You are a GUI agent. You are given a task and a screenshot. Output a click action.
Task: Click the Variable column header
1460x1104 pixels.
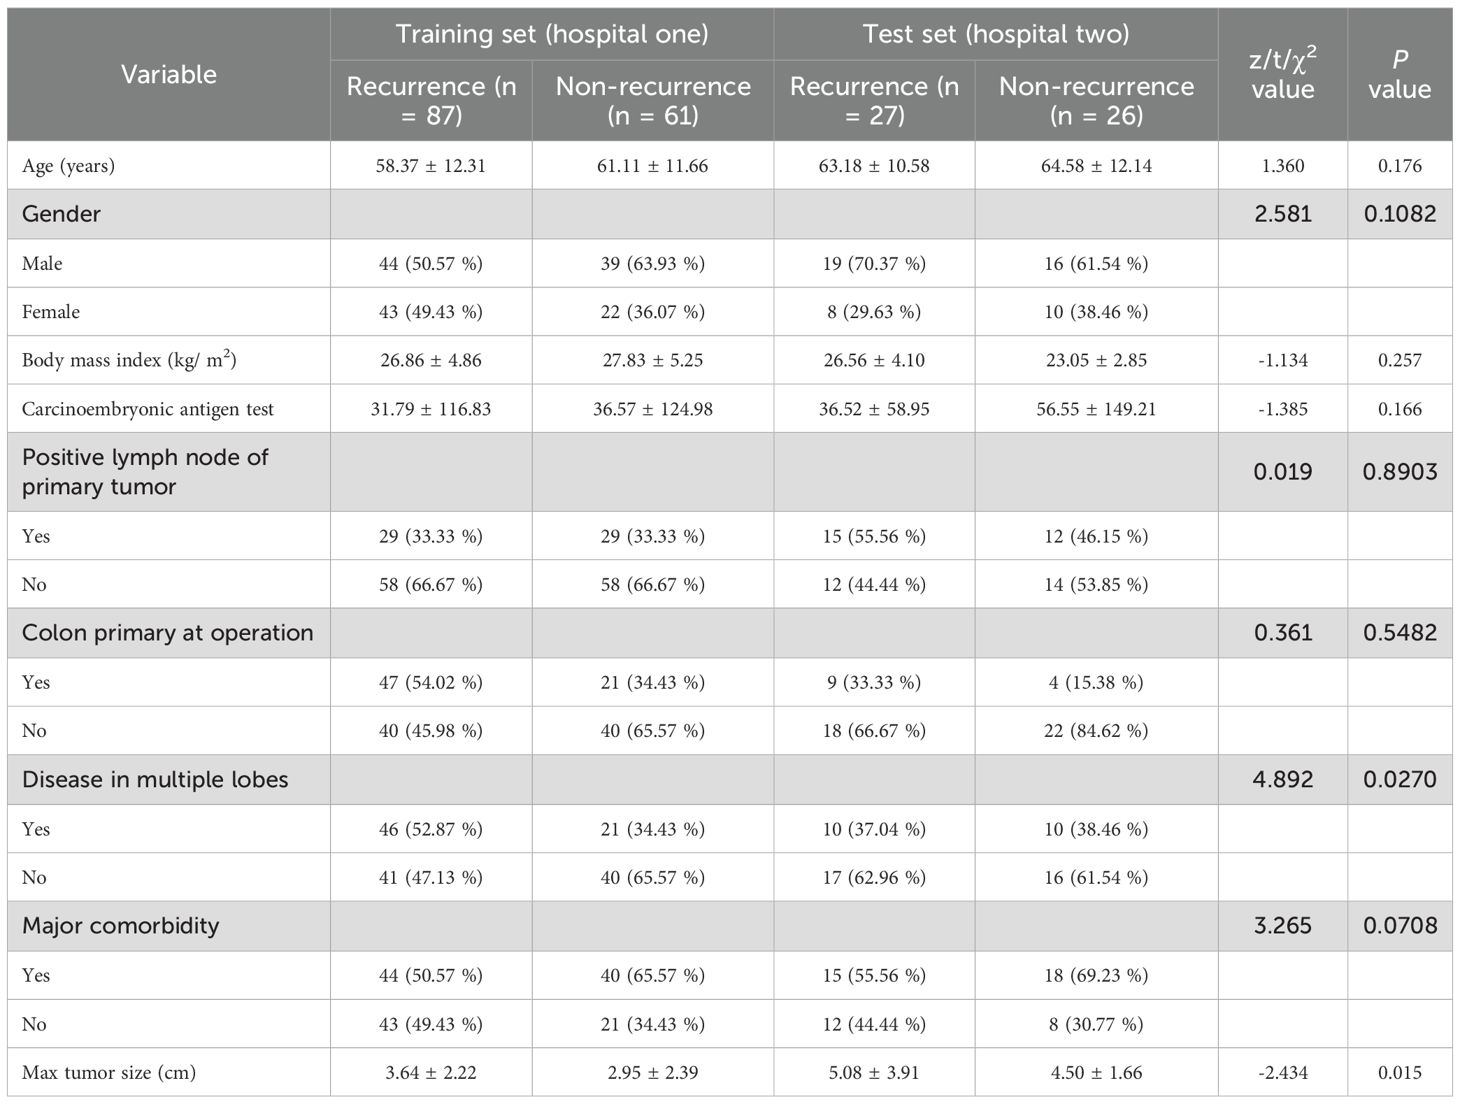click(x=168, y=74)
